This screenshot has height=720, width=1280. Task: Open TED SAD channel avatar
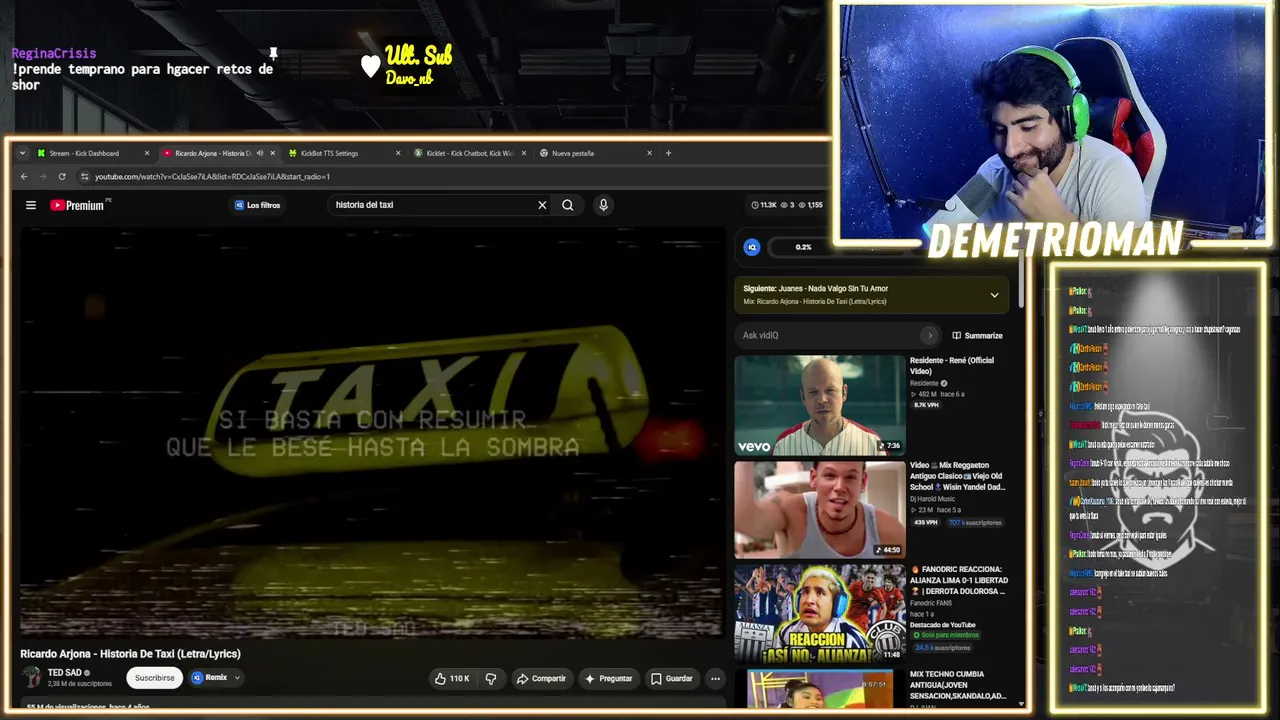31,677
